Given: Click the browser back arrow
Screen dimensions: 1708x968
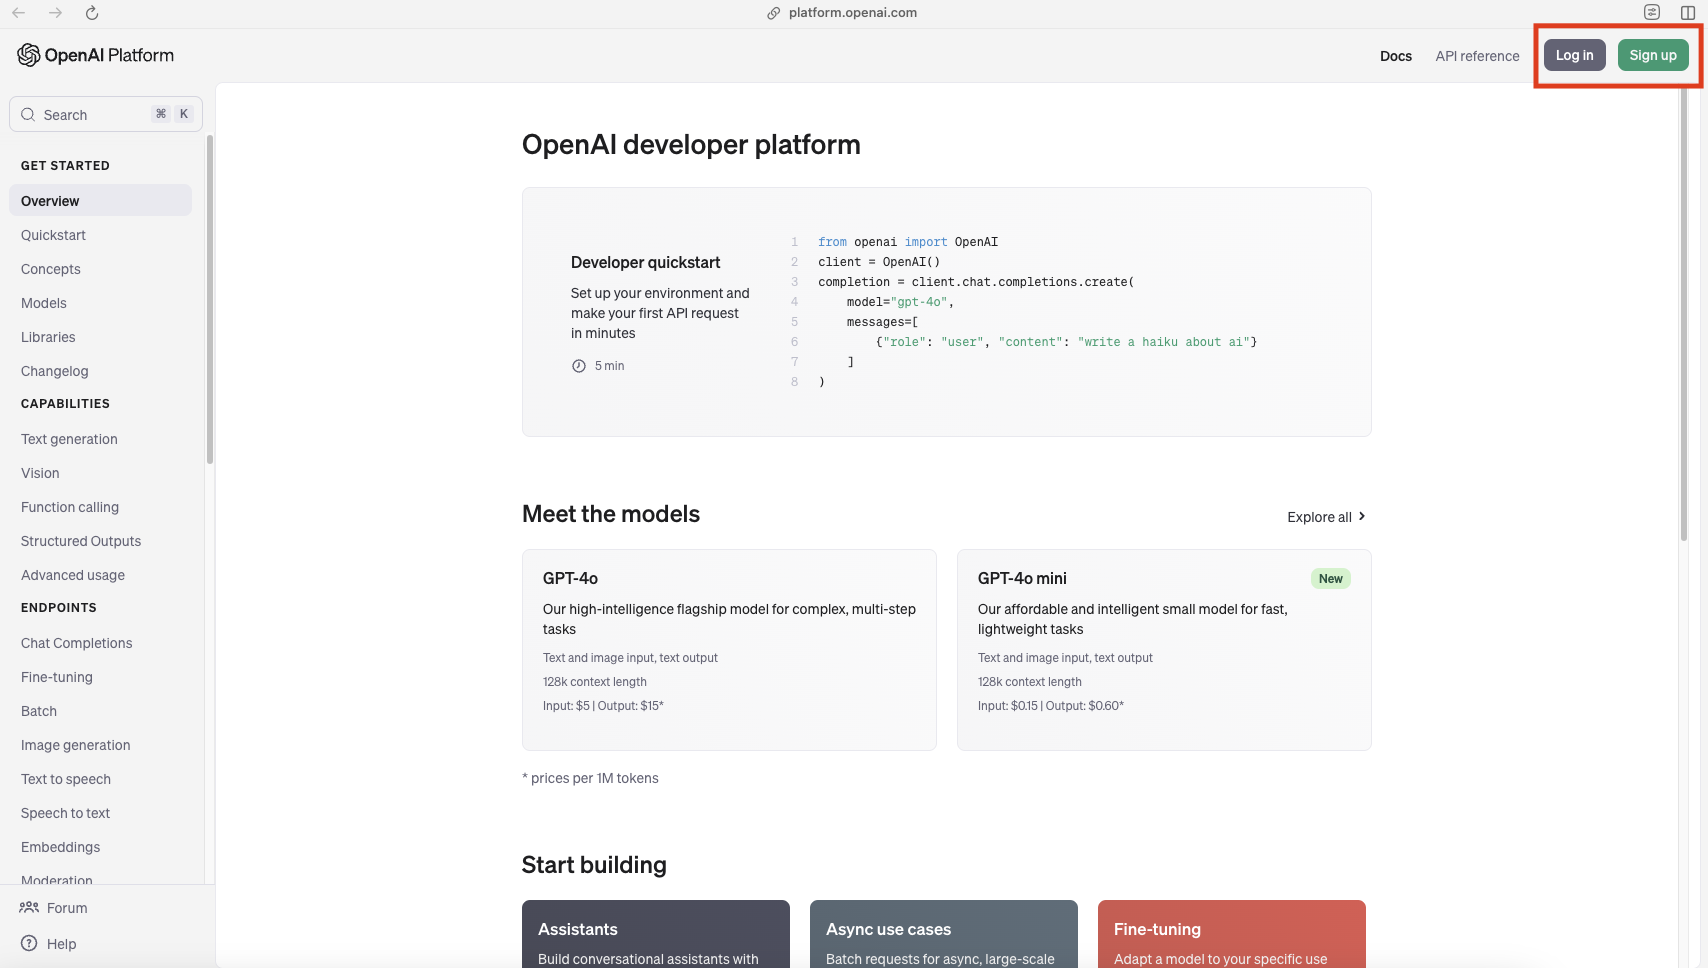Looking at the screenshot, I should [x=19, y=13].
